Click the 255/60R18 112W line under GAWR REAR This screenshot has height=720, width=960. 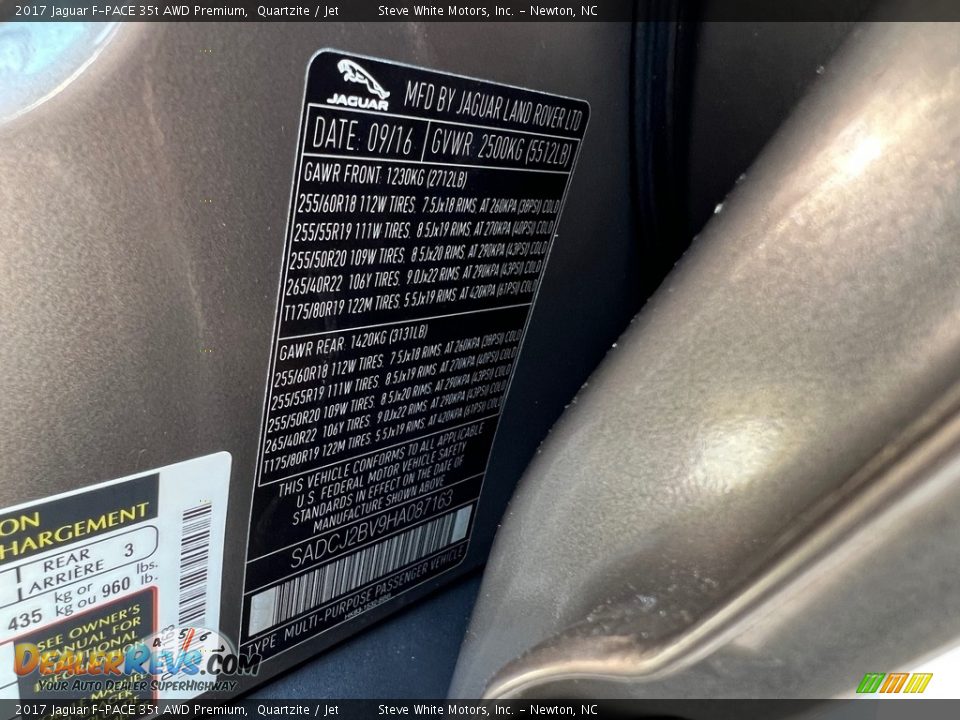click(x=397, y=360)
